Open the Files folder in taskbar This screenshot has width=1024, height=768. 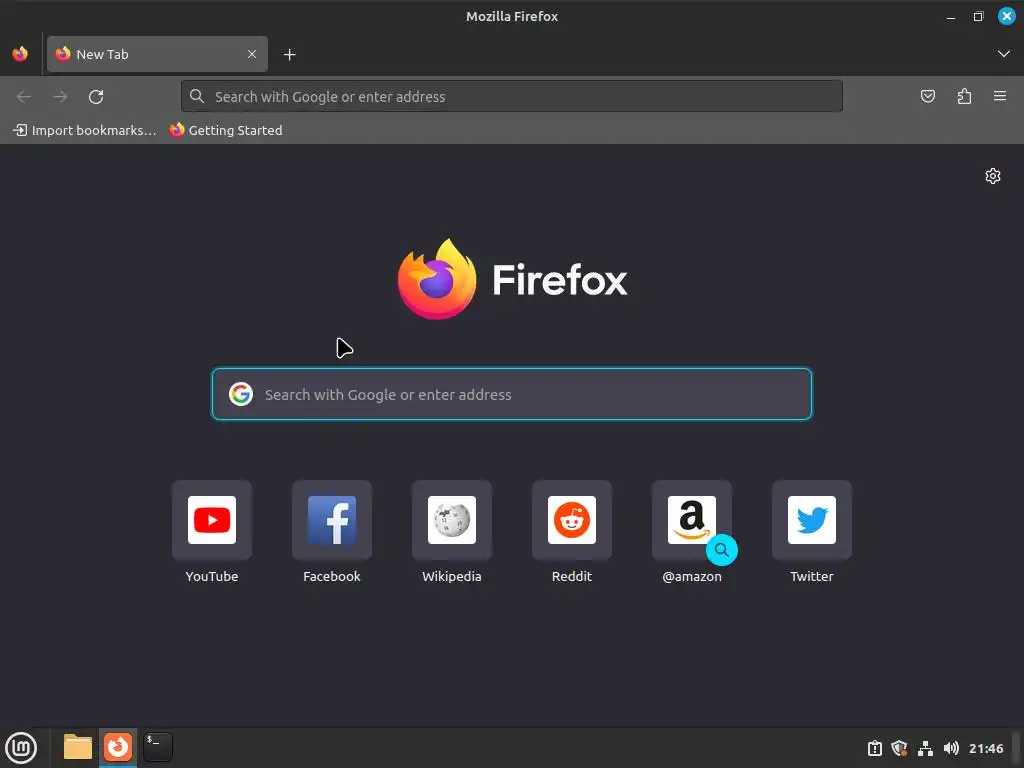click(78, 747)
